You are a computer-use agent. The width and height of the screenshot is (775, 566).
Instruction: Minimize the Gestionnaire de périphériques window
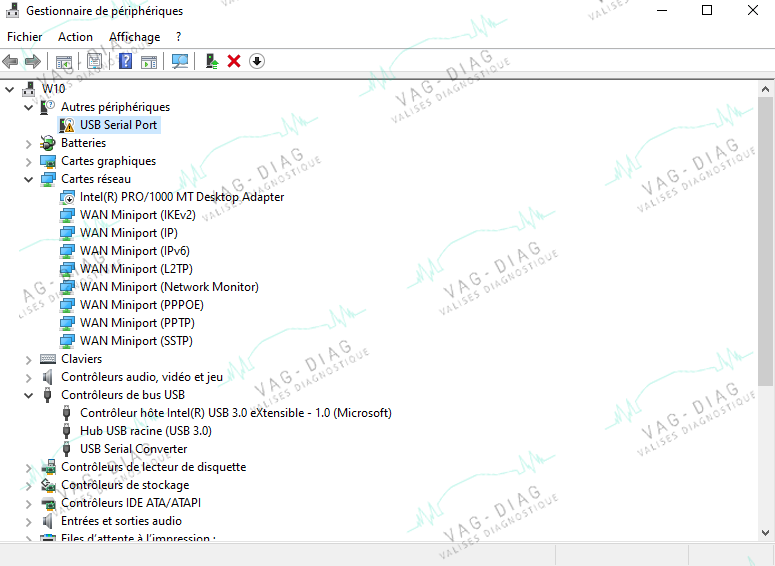click(662, 10)
